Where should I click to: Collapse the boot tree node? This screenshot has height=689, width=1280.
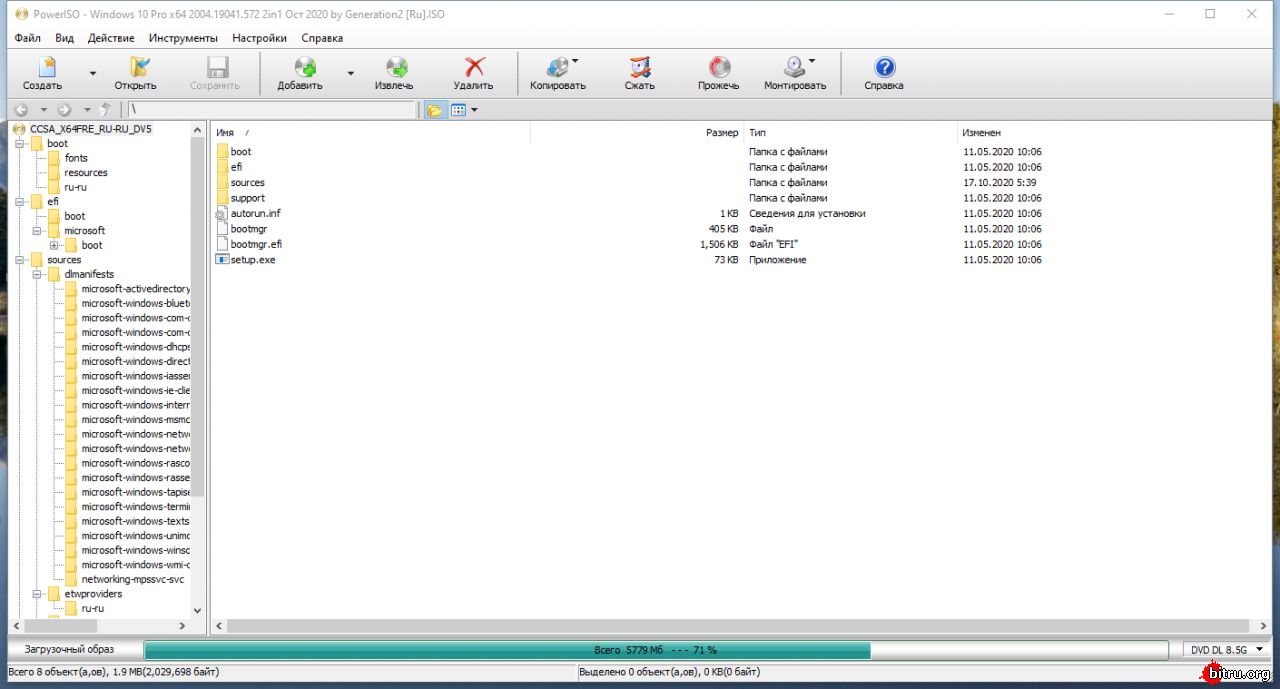click(x=20, y=144)
